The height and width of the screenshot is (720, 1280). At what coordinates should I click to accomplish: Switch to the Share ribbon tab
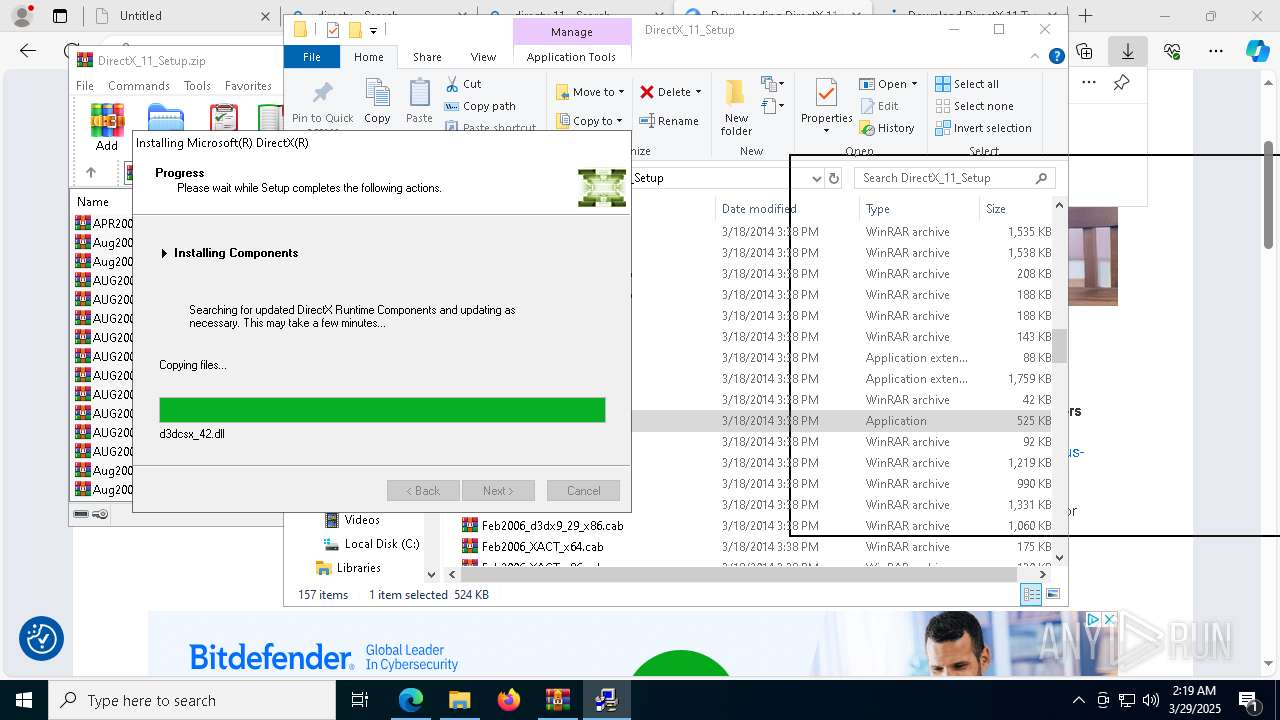click(x=427, y=57)
